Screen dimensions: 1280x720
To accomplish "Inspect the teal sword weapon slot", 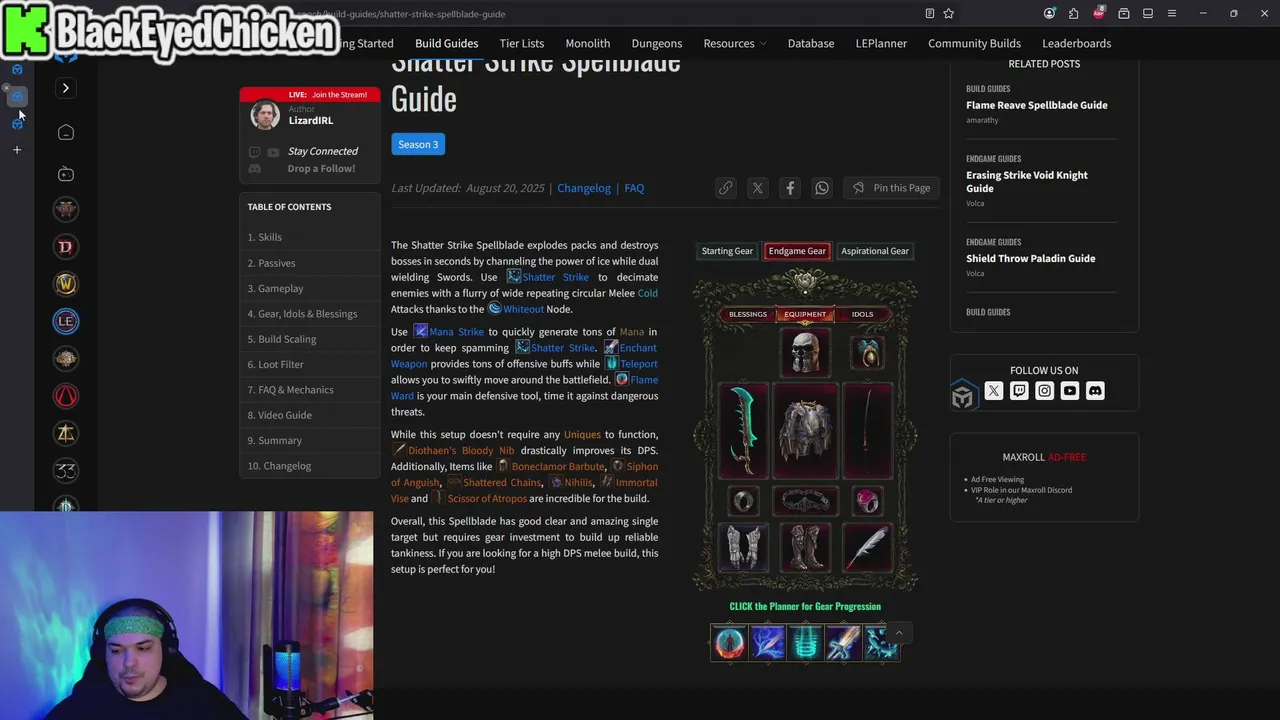I will [743, 430].
